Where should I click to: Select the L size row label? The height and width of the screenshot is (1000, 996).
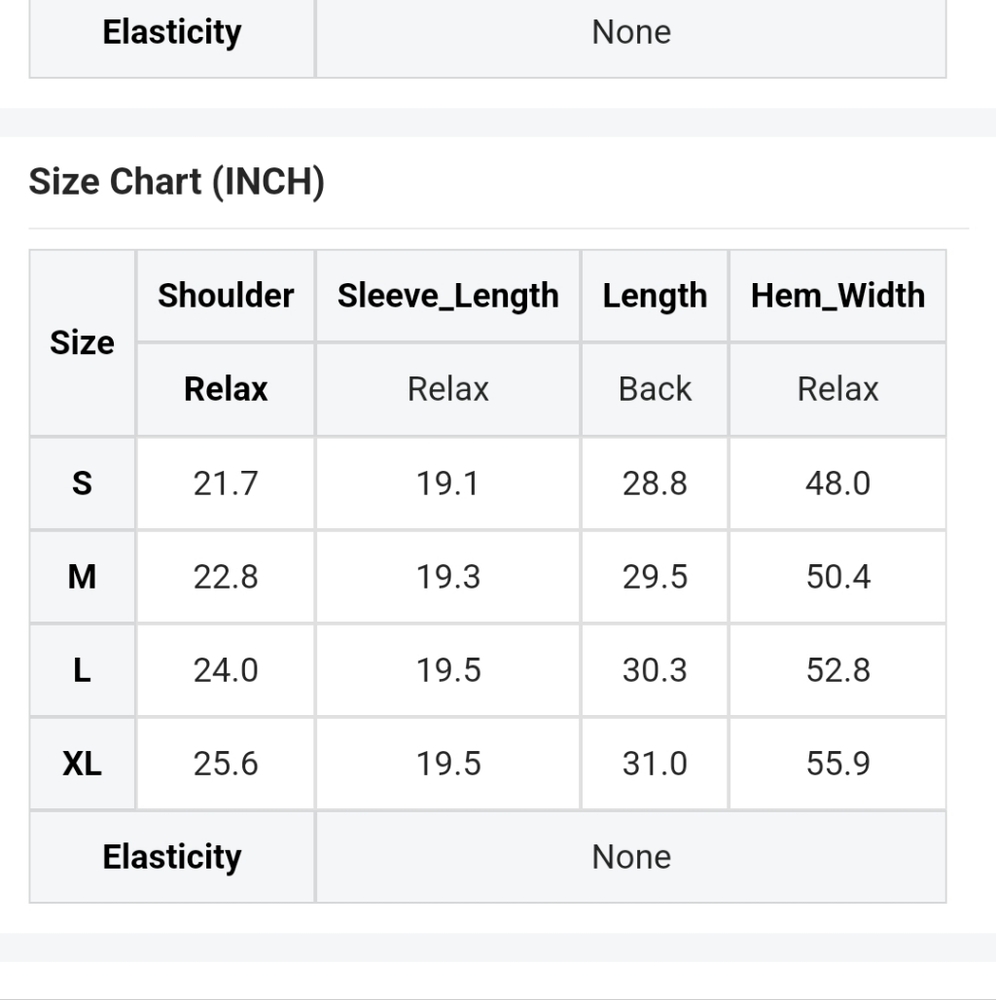click(82, 670)
